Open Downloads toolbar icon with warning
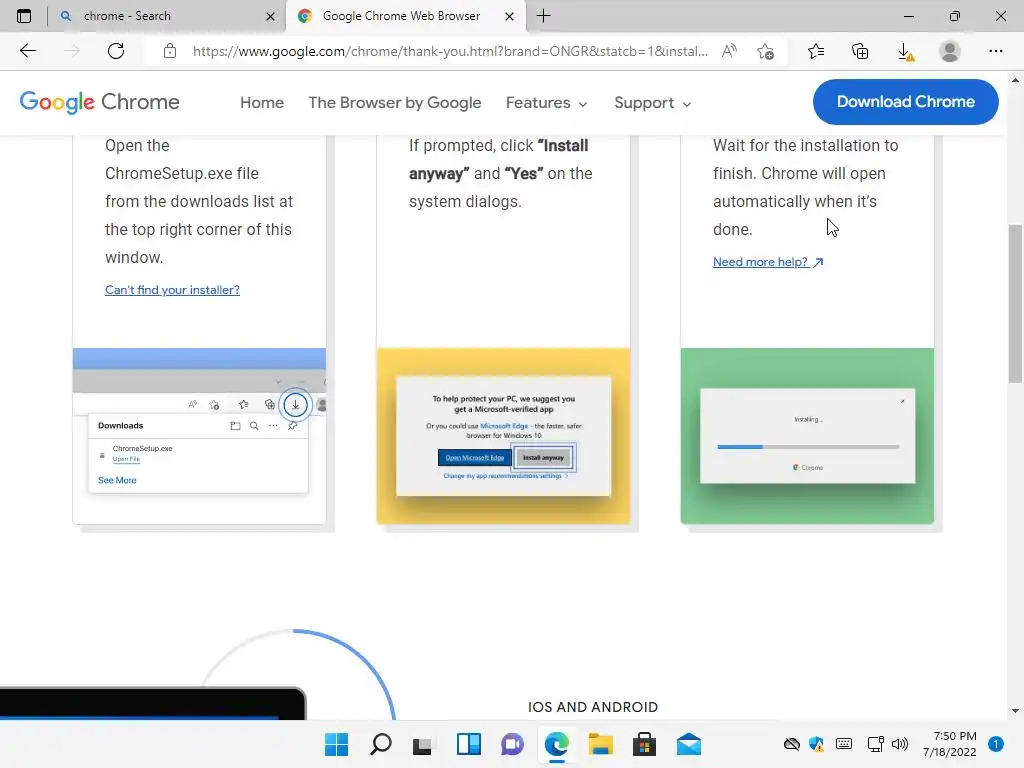The width and height of the screenshot is (1024, 768). click(905, 52)
